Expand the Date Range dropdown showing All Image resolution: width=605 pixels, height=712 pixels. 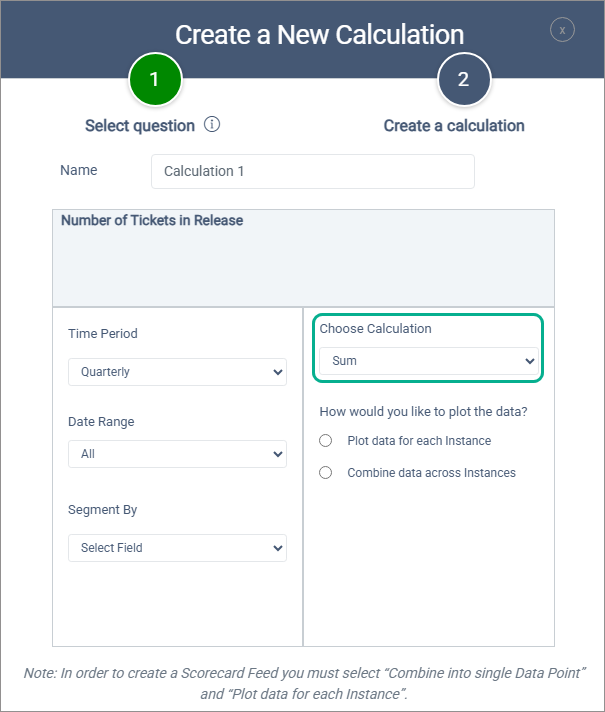coord(177,454)
